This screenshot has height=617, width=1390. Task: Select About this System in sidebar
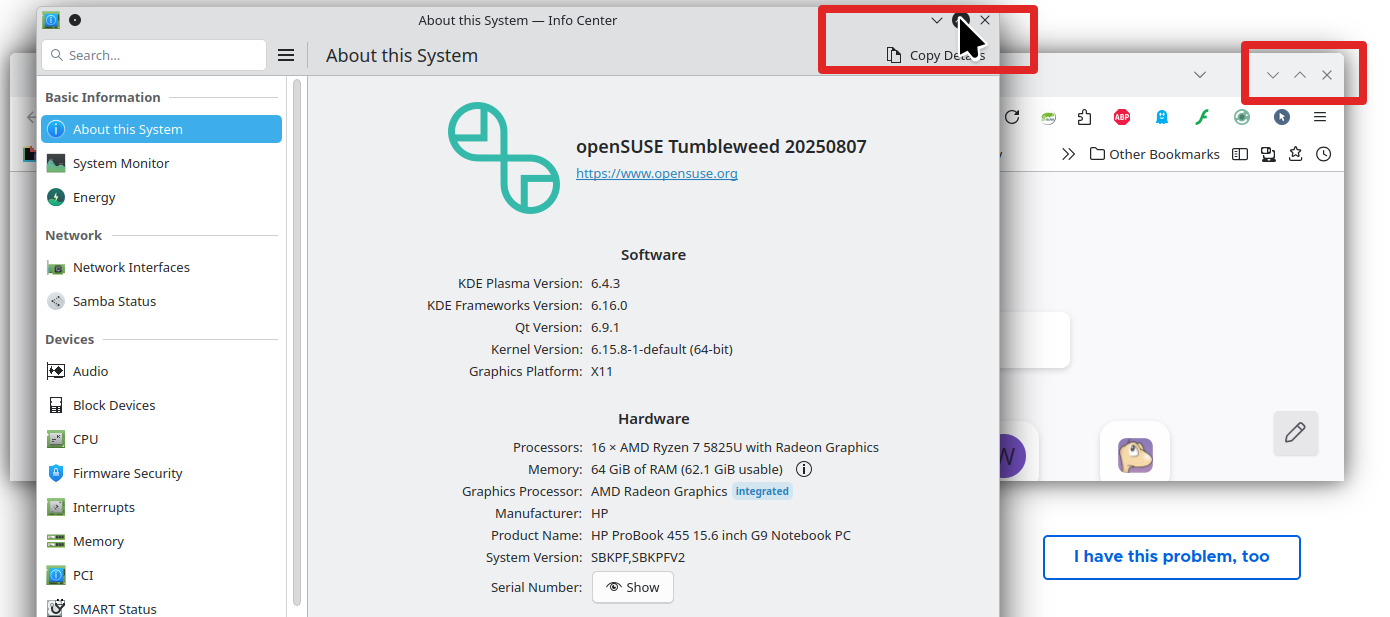[x=161, y=129]
